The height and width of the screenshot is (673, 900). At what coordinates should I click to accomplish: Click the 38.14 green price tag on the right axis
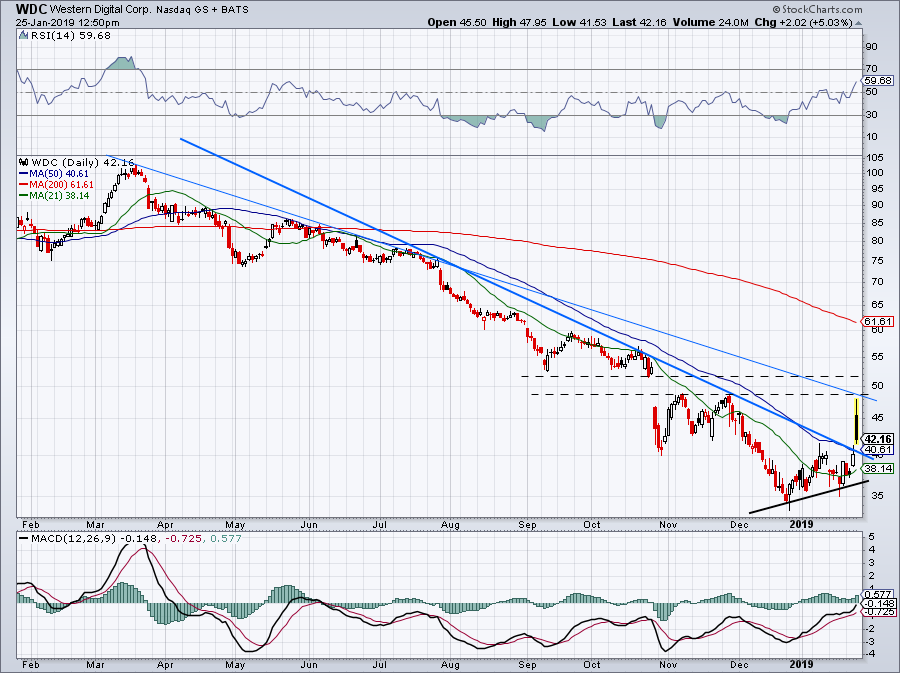click(x=879, y=468)
